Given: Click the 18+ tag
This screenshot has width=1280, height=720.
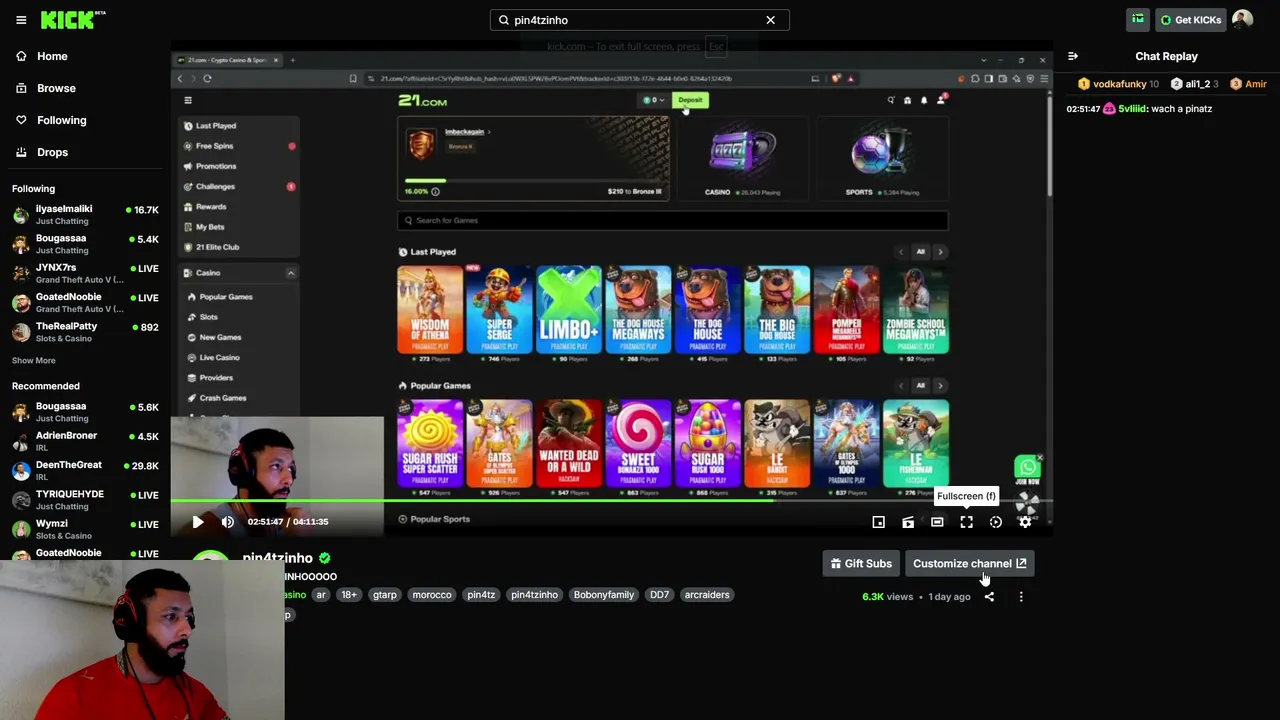Looking at the screenshot, I should (349, 595).
